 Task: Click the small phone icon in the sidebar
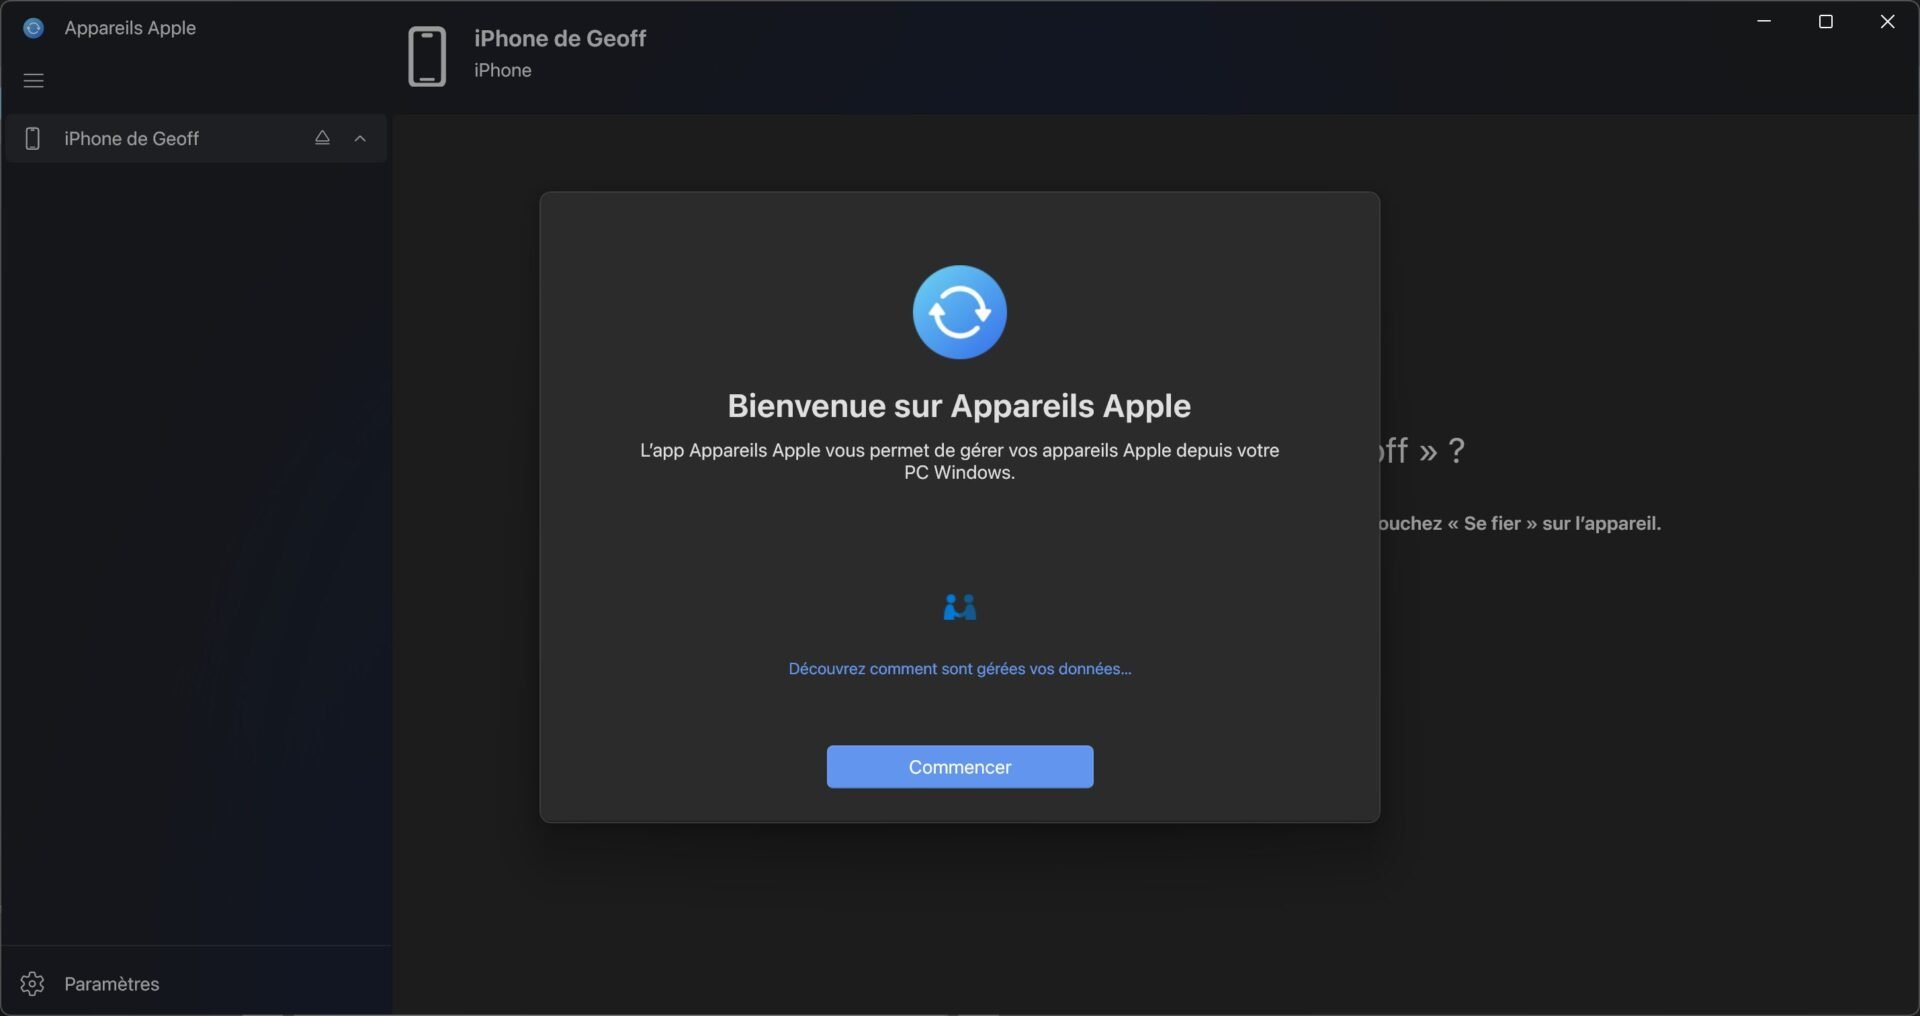[x=32, y=139]
